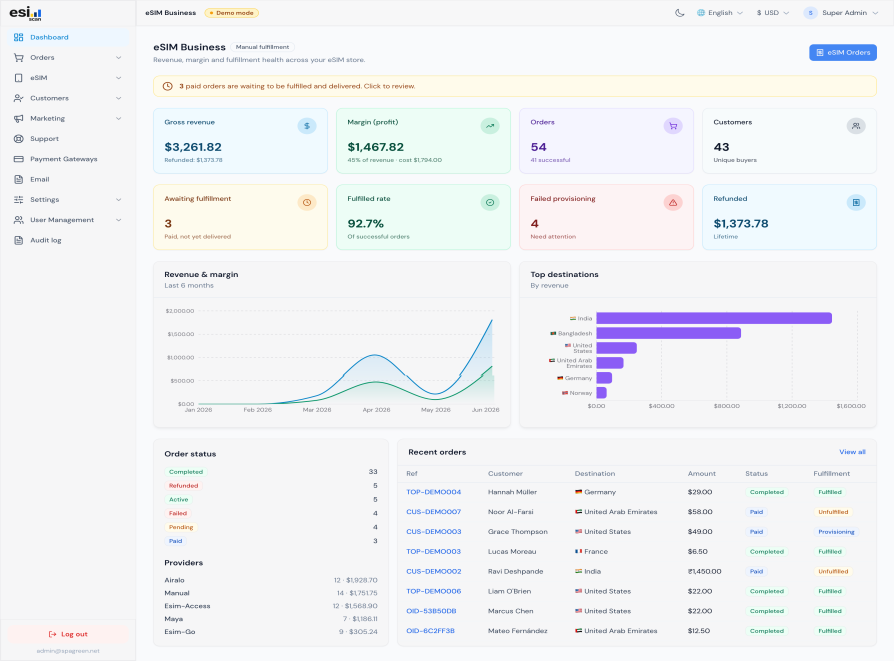Click the warning icon on the Failed provisioning card
894x661 pixels.
click(x=673, y=202)
